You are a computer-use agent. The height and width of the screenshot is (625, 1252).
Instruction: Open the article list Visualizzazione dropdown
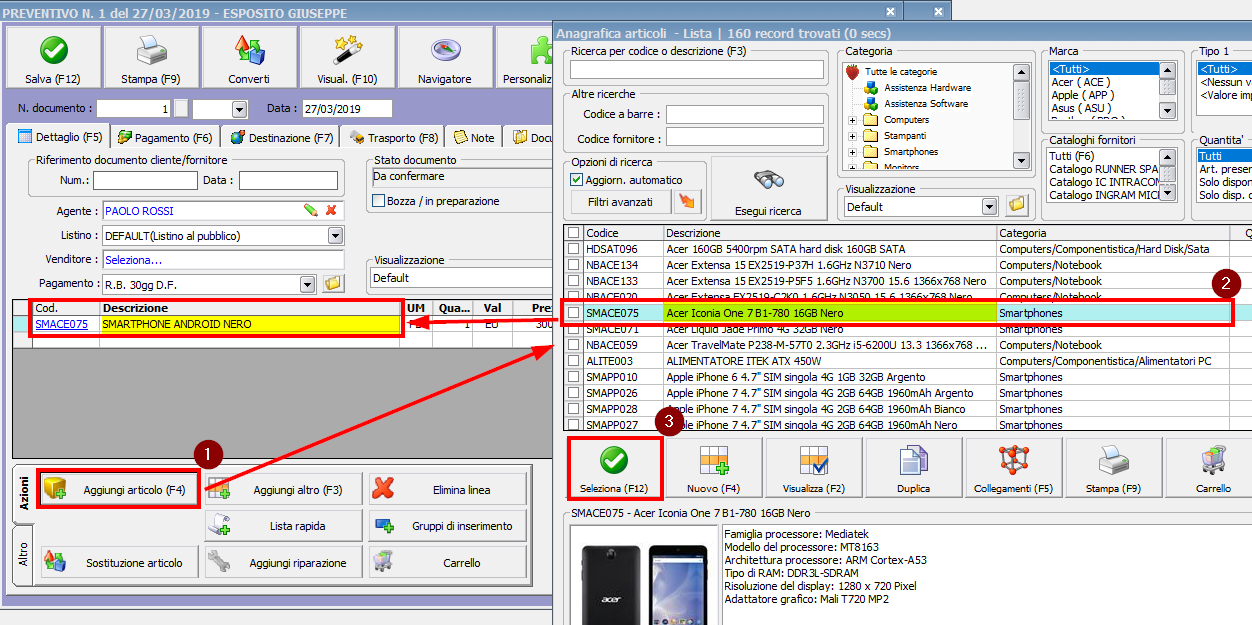coord(990,207)
